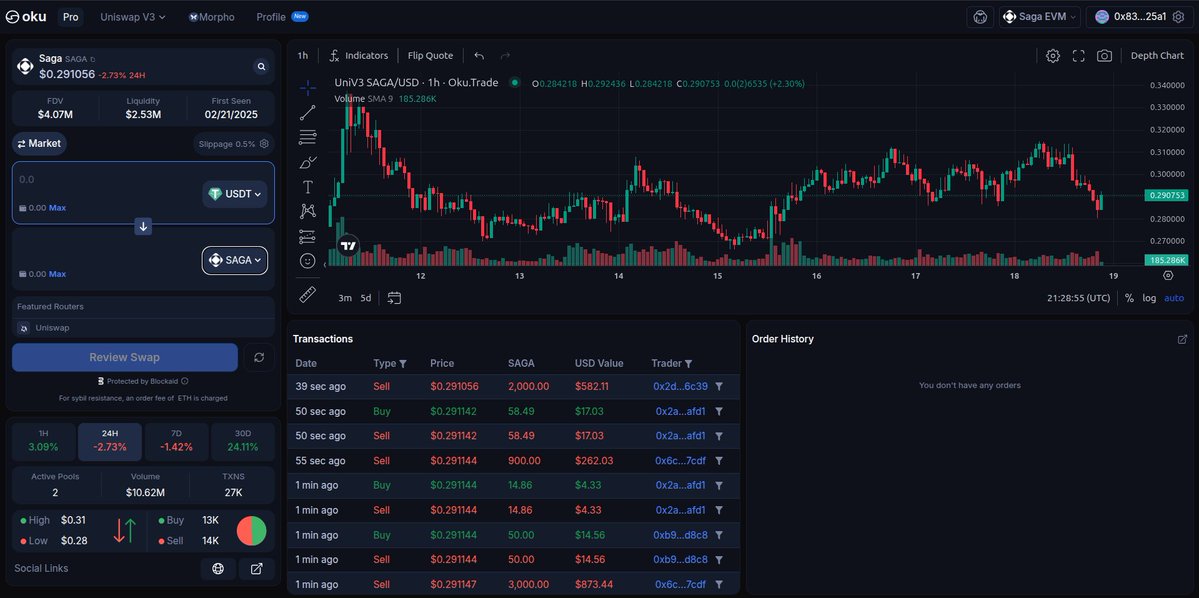The height and width of the screenshot is (598, 1199).
Task: Click the USDT amount input field
Action: click(106, 180)
